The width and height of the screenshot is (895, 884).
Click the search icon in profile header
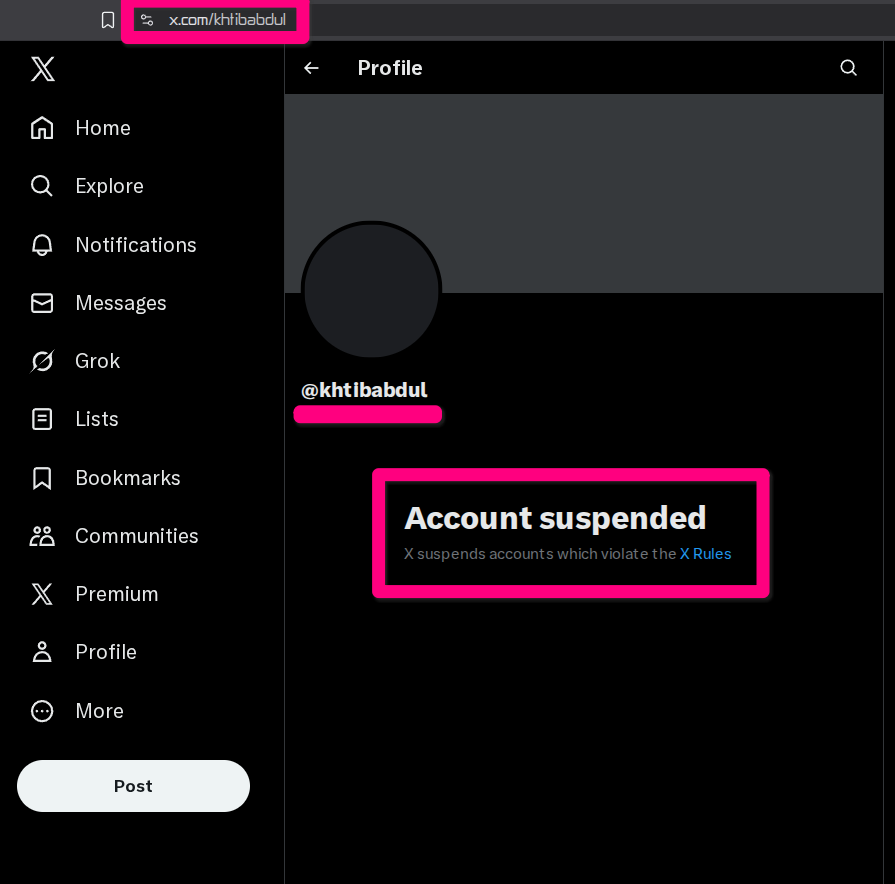pos(848,68)
